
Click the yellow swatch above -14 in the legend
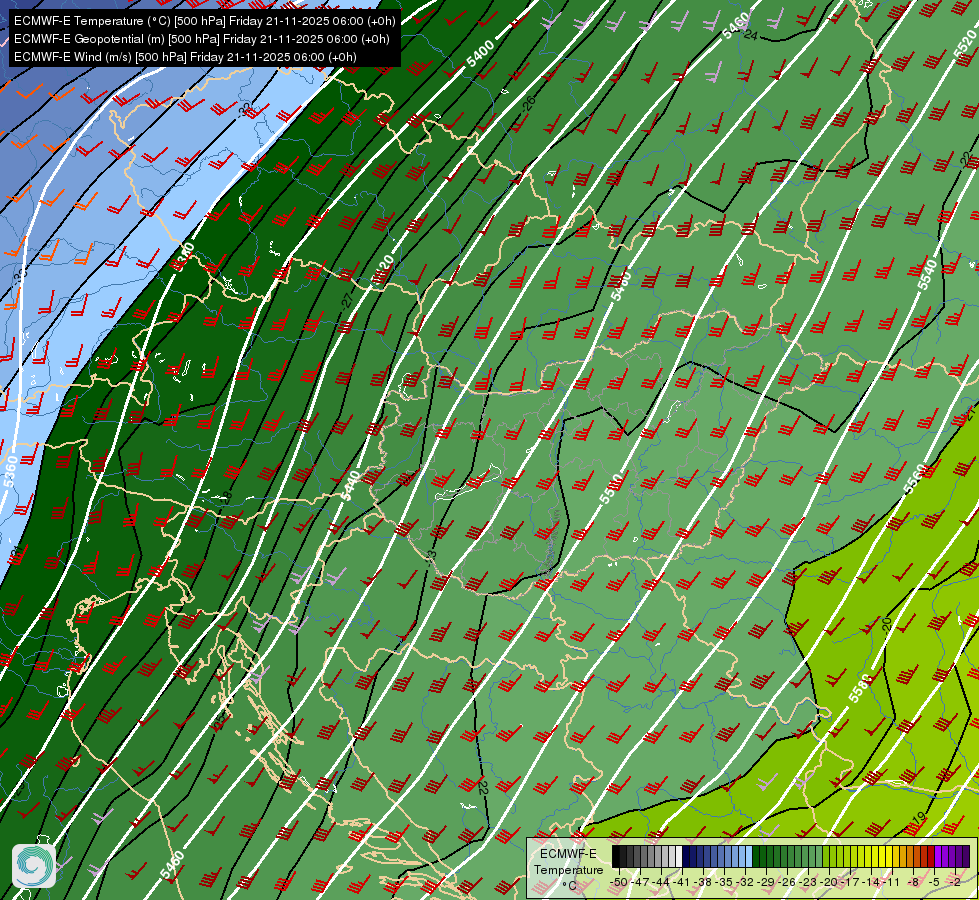[875, 856]
